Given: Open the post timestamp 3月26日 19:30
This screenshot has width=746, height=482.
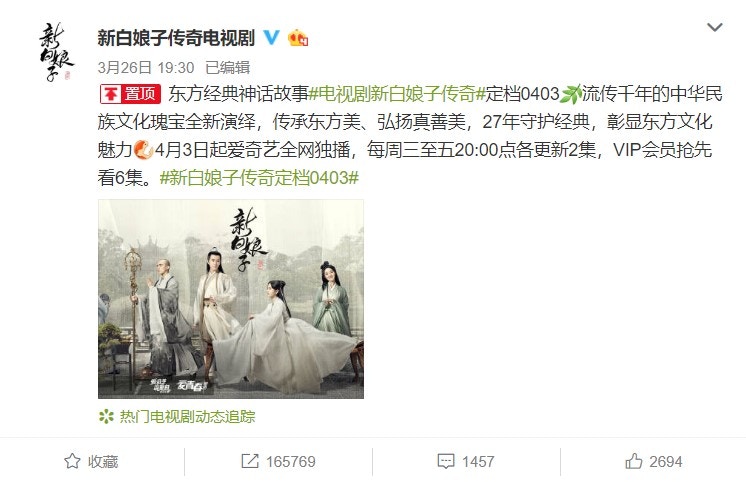Looking at the screenshot, I should [146, 68].
